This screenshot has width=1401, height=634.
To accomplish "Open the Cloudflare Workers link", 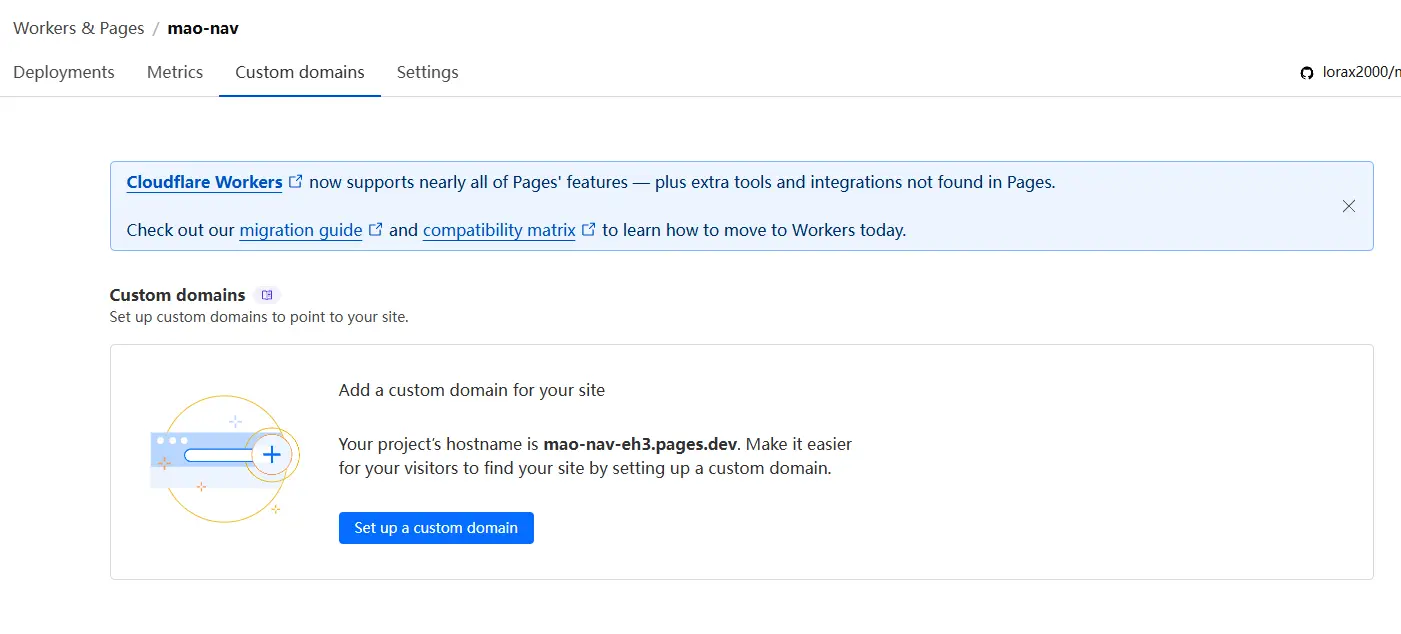I will (x=204, y=182).
